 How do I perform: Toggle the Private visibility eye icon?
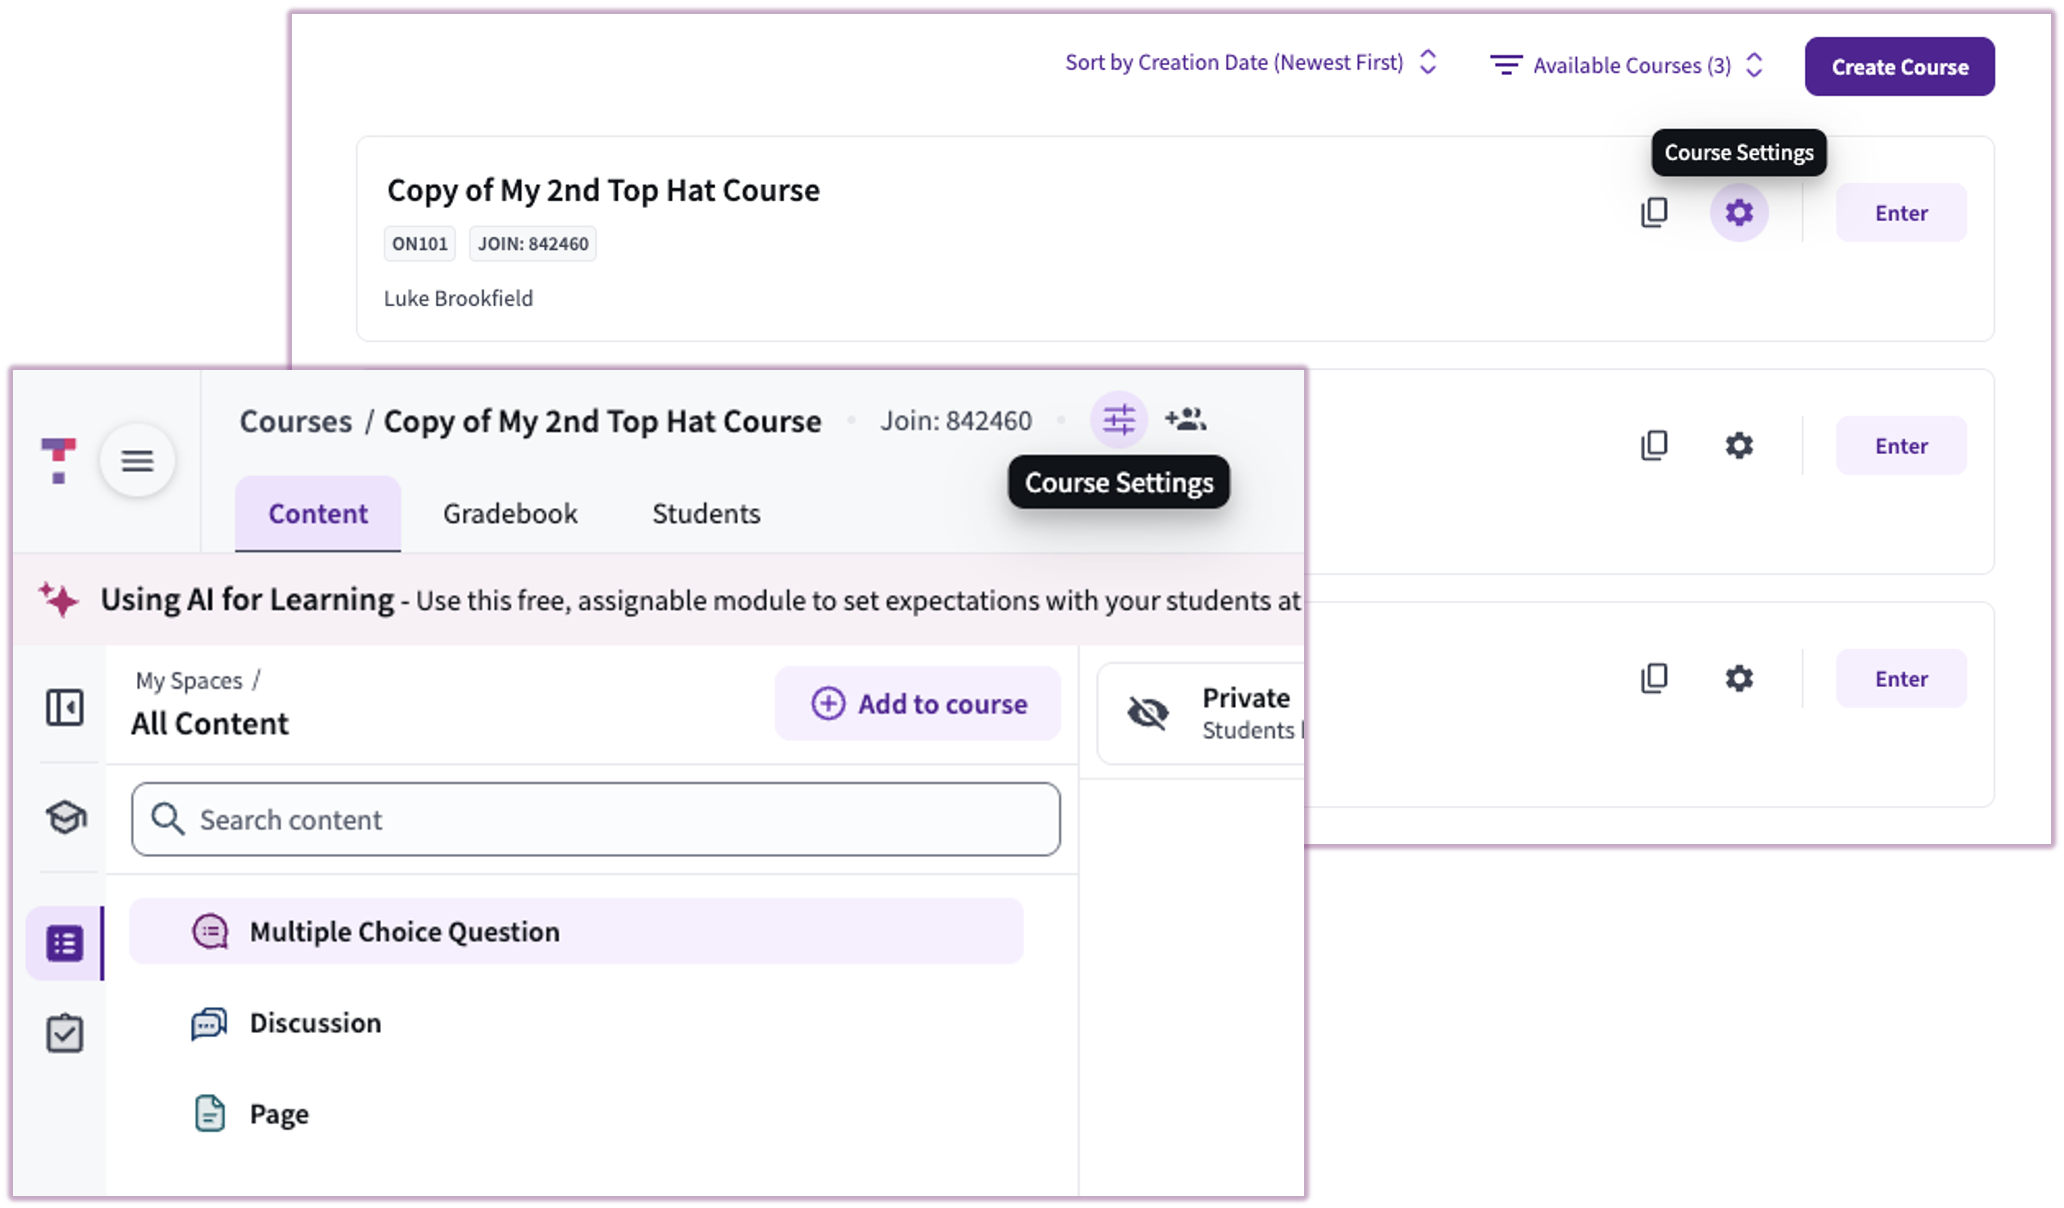point(1148,713)
